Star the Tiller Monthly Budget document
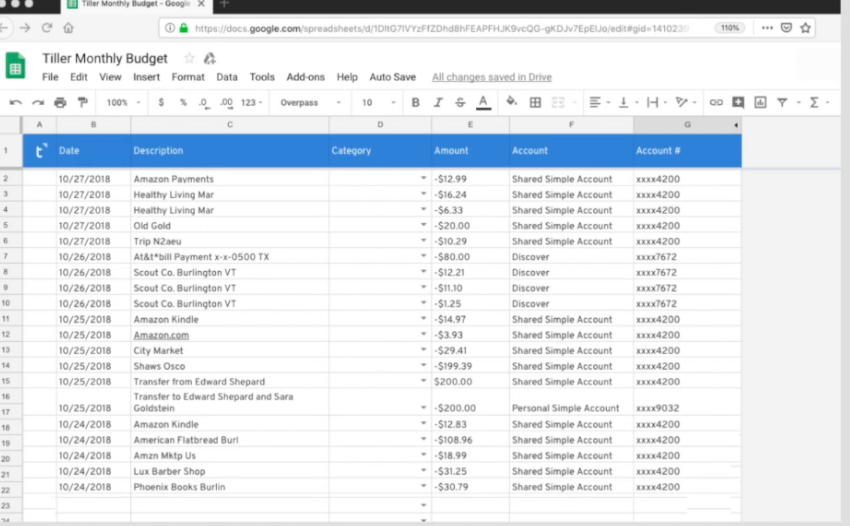This screenshot has width=850, height=526. (x=189, y=57)
